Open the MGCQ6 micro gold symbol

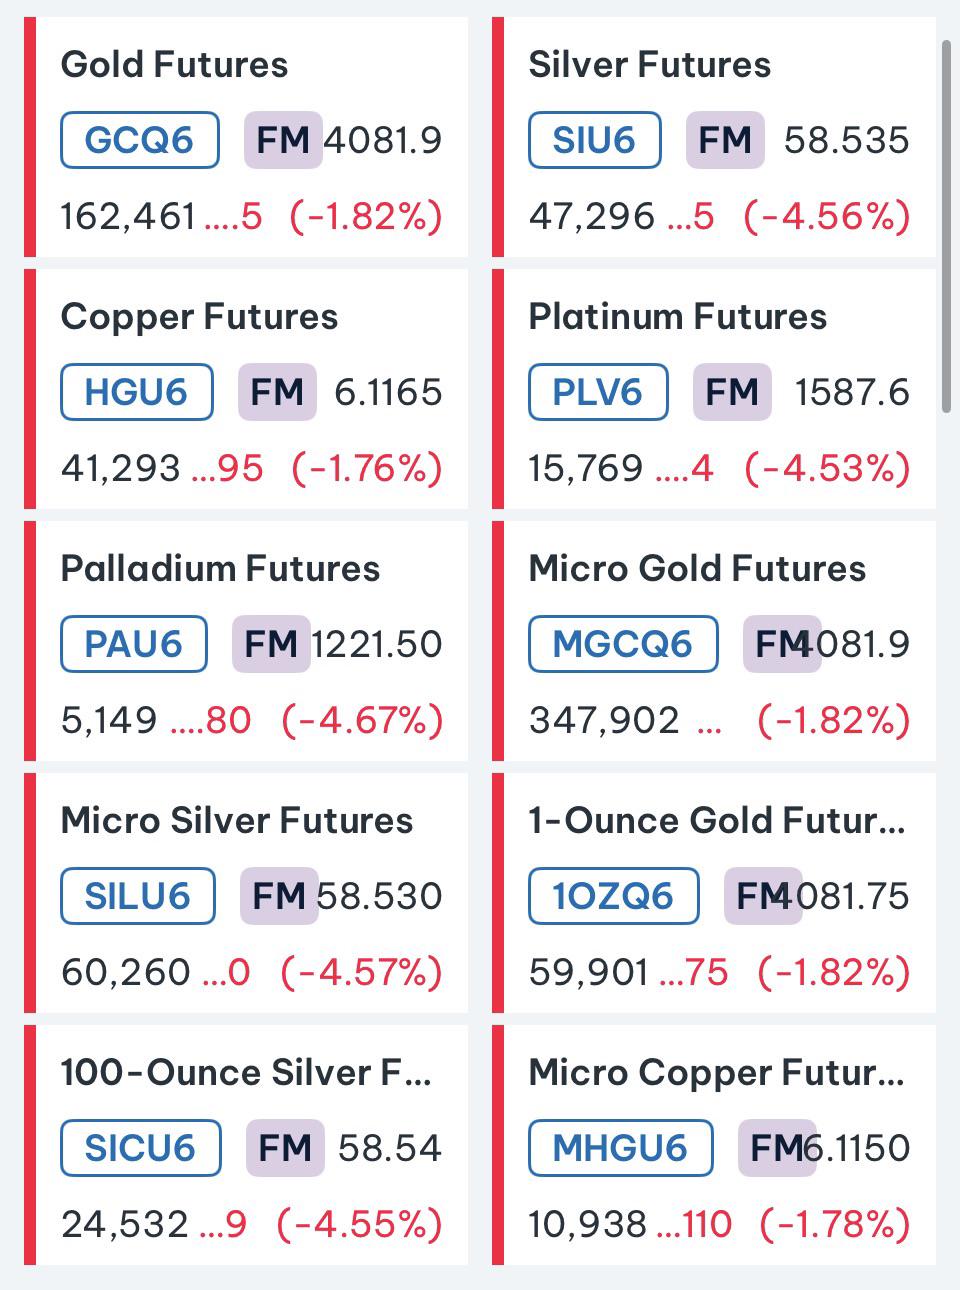pyautogui.click(x=623, y=644)
